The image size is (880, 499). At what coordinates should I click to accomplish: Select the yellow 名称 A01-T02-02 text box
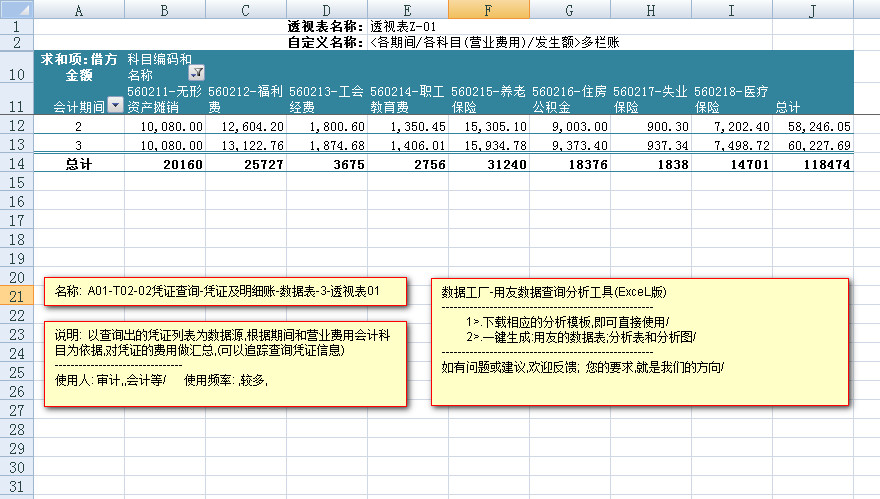click(x=226, y=291)
